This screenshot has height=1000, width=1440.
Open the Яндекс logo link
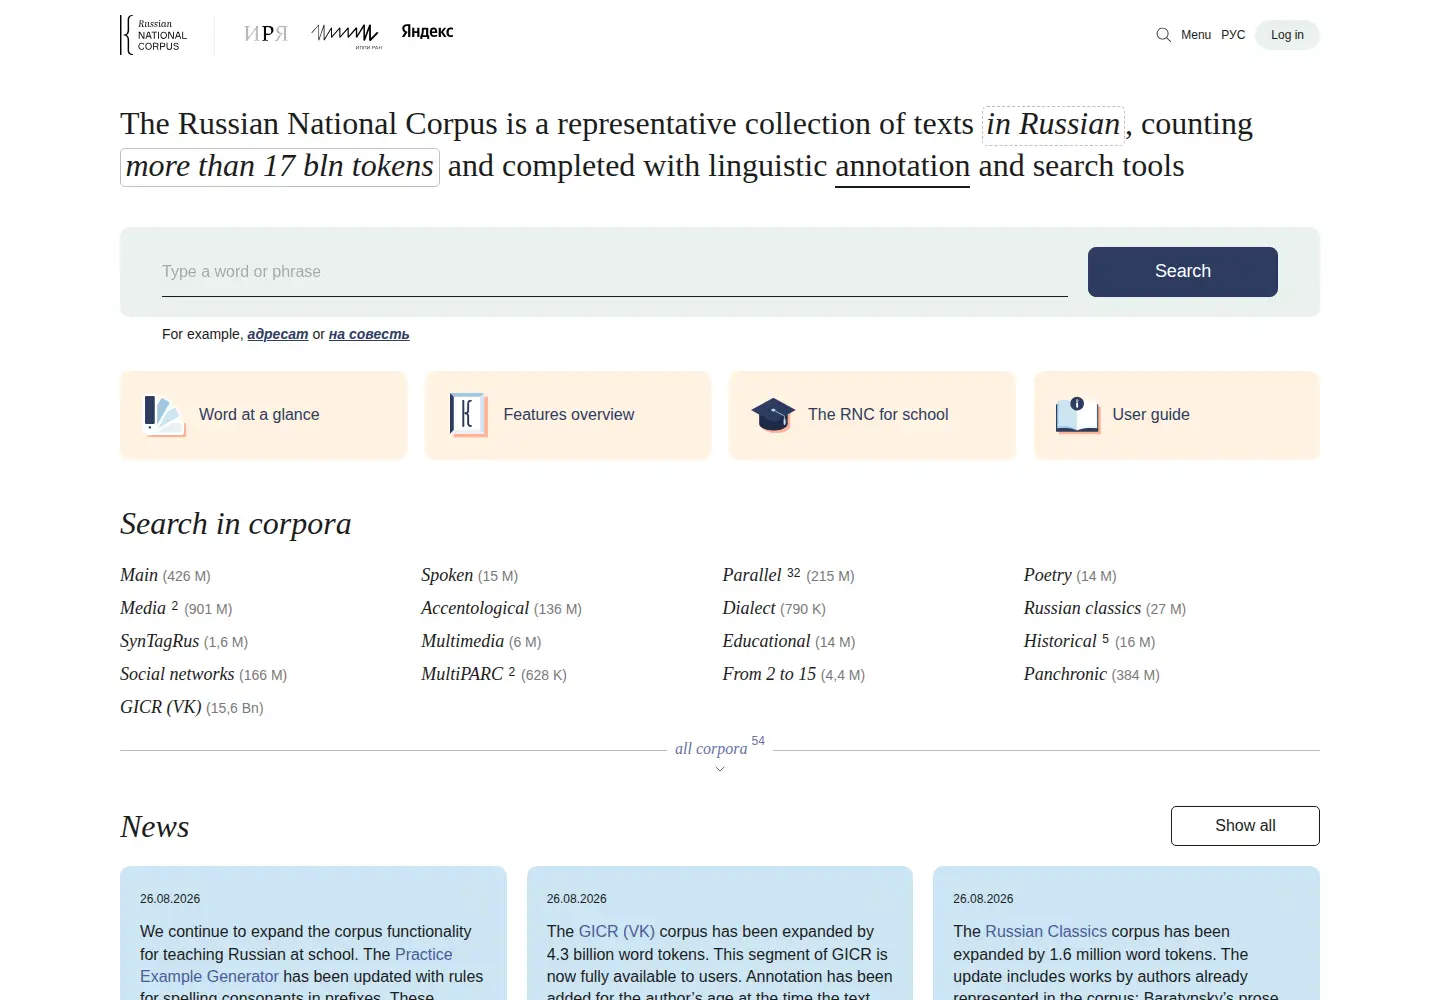(x=427, y=32)
